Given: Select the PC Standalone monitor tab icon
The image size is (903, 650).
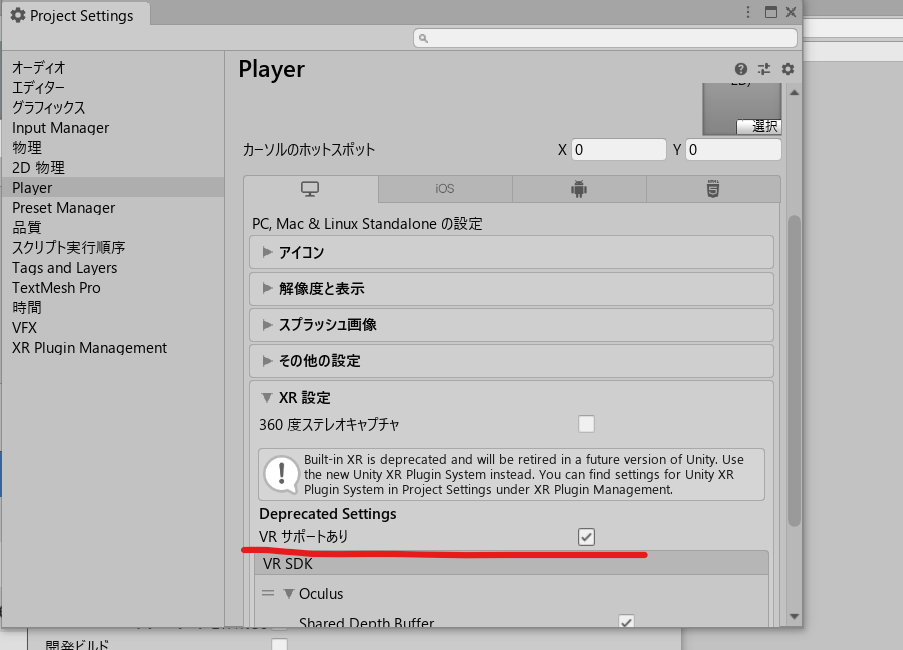Looking at the screenshot, I should (x=310, y=189).
